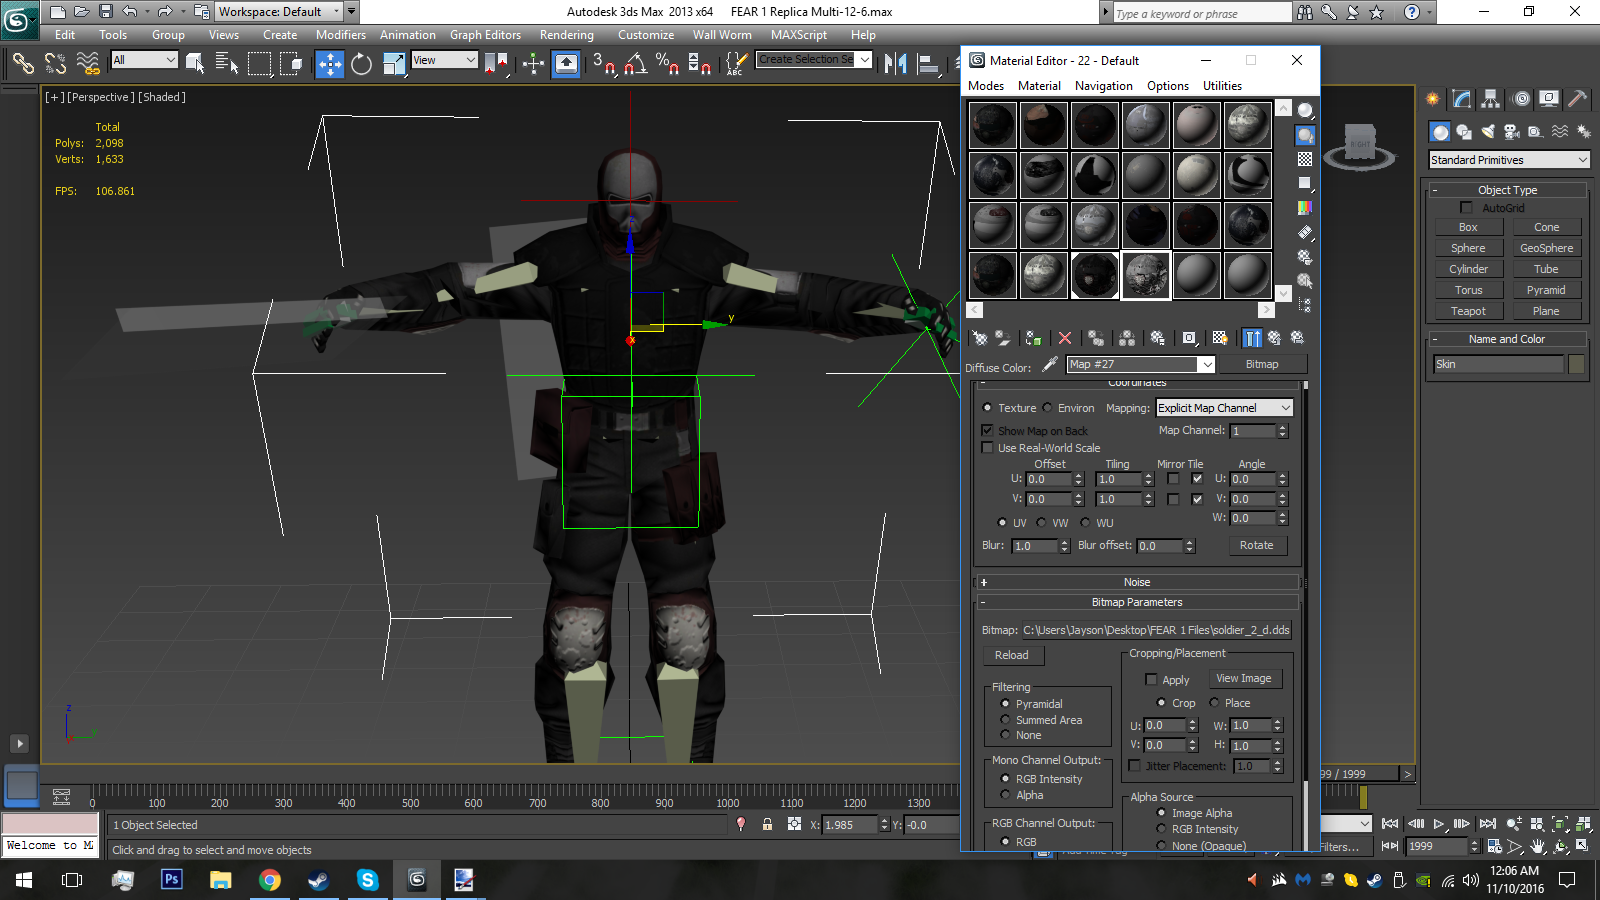Enable the Apply cropping checkbox
The height and width of the screenshot is (900, 1600).
pos(1151,679)
